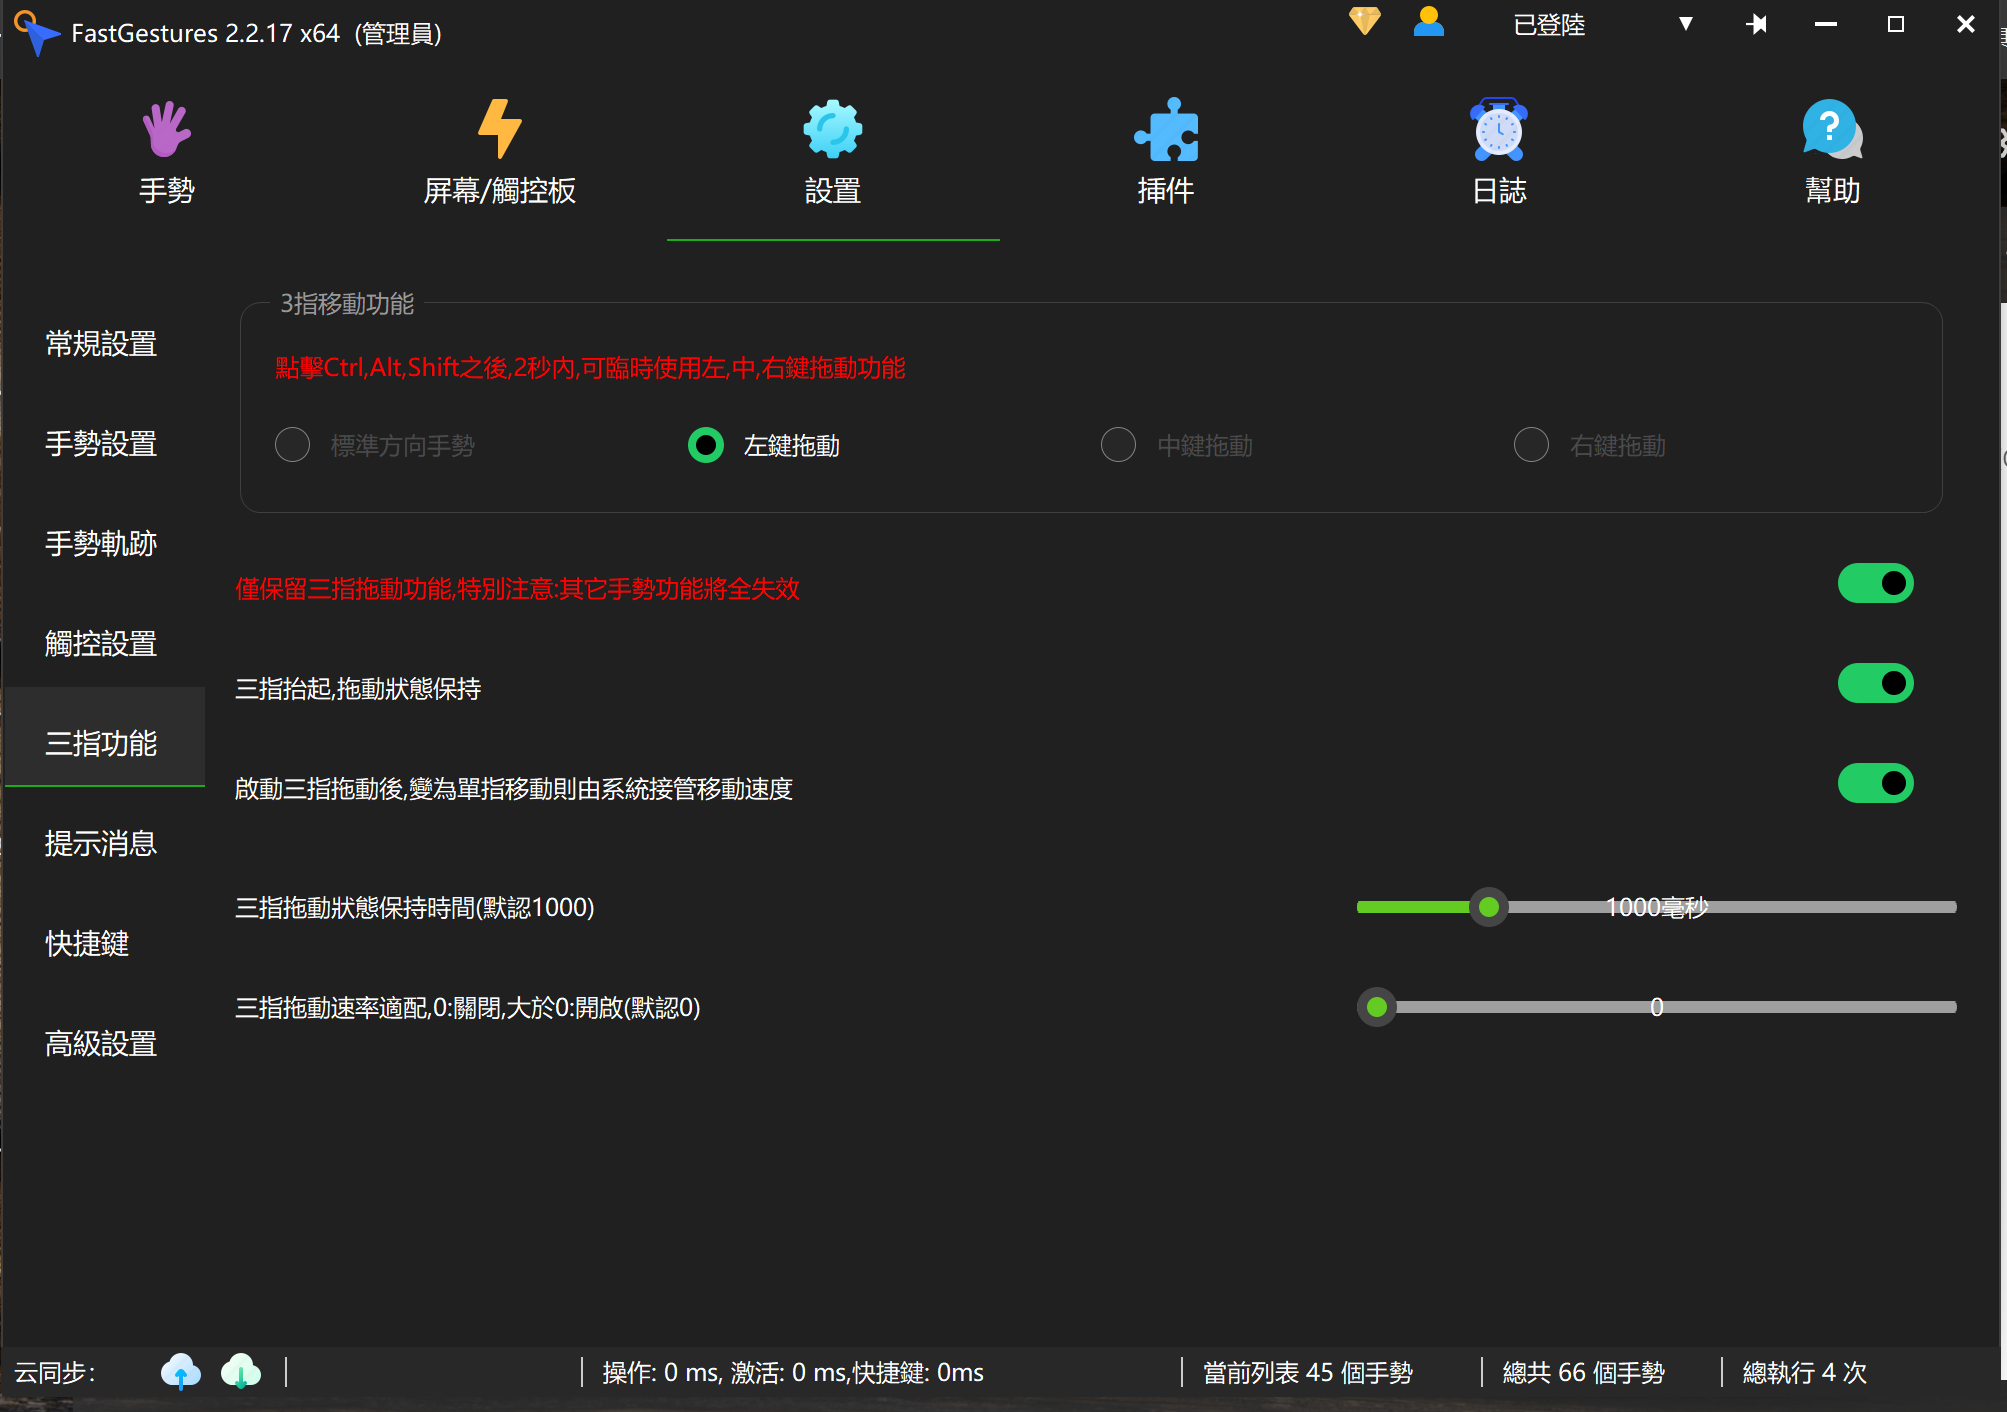2007x1412 pixels.
Task: Open the 幫助 question mark icon
Action: tap(1832, 129)
